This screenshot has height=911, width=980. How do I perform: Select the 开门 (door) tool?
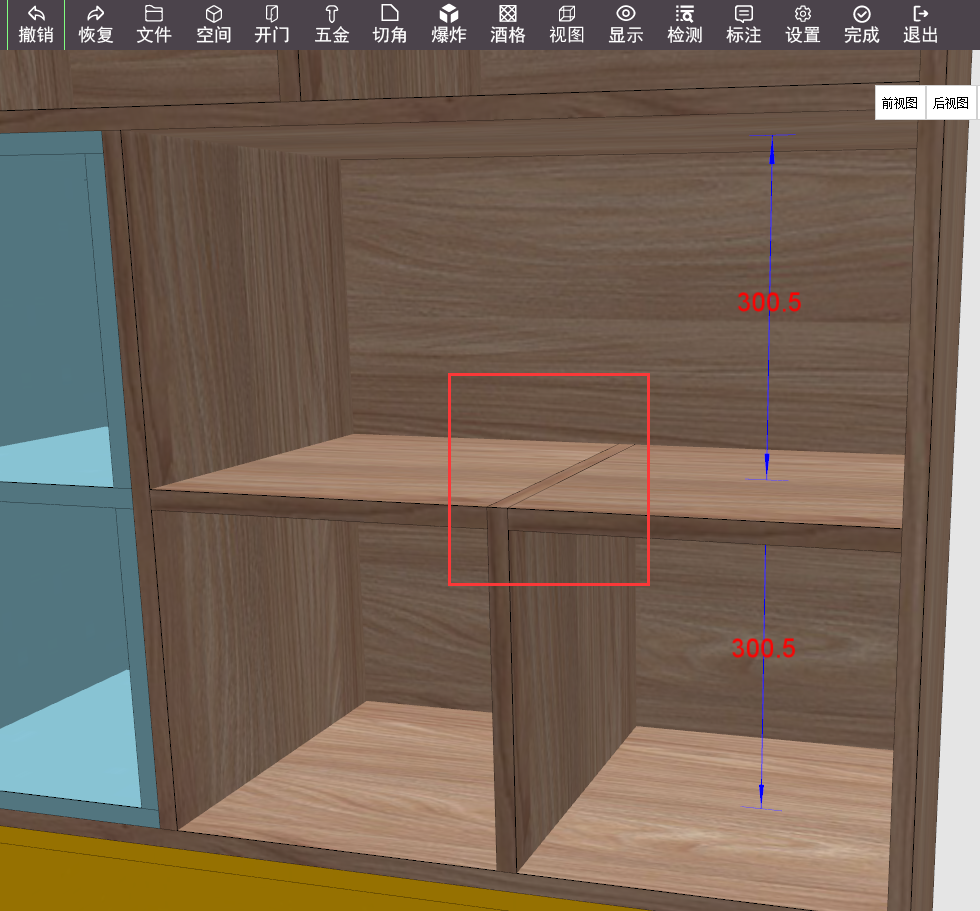pyautogui.click(x=272, y=24)
